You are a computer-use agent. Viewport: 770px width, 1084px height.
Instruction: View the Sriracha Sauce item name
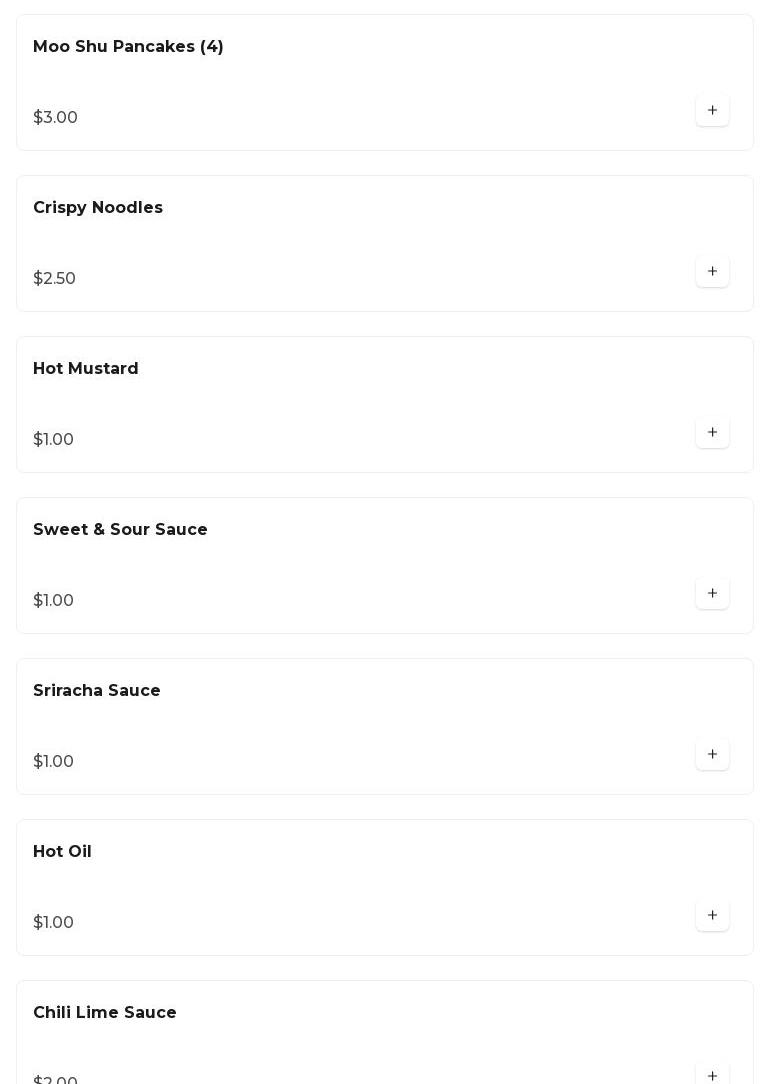(x=97, y=691)
